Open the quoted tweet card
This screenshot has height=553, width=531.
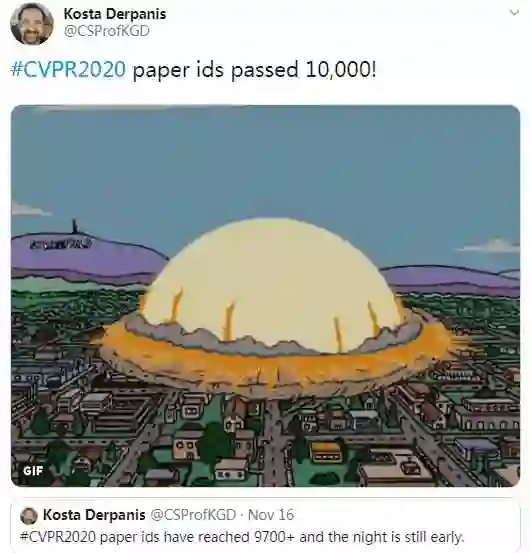point(266,525)
